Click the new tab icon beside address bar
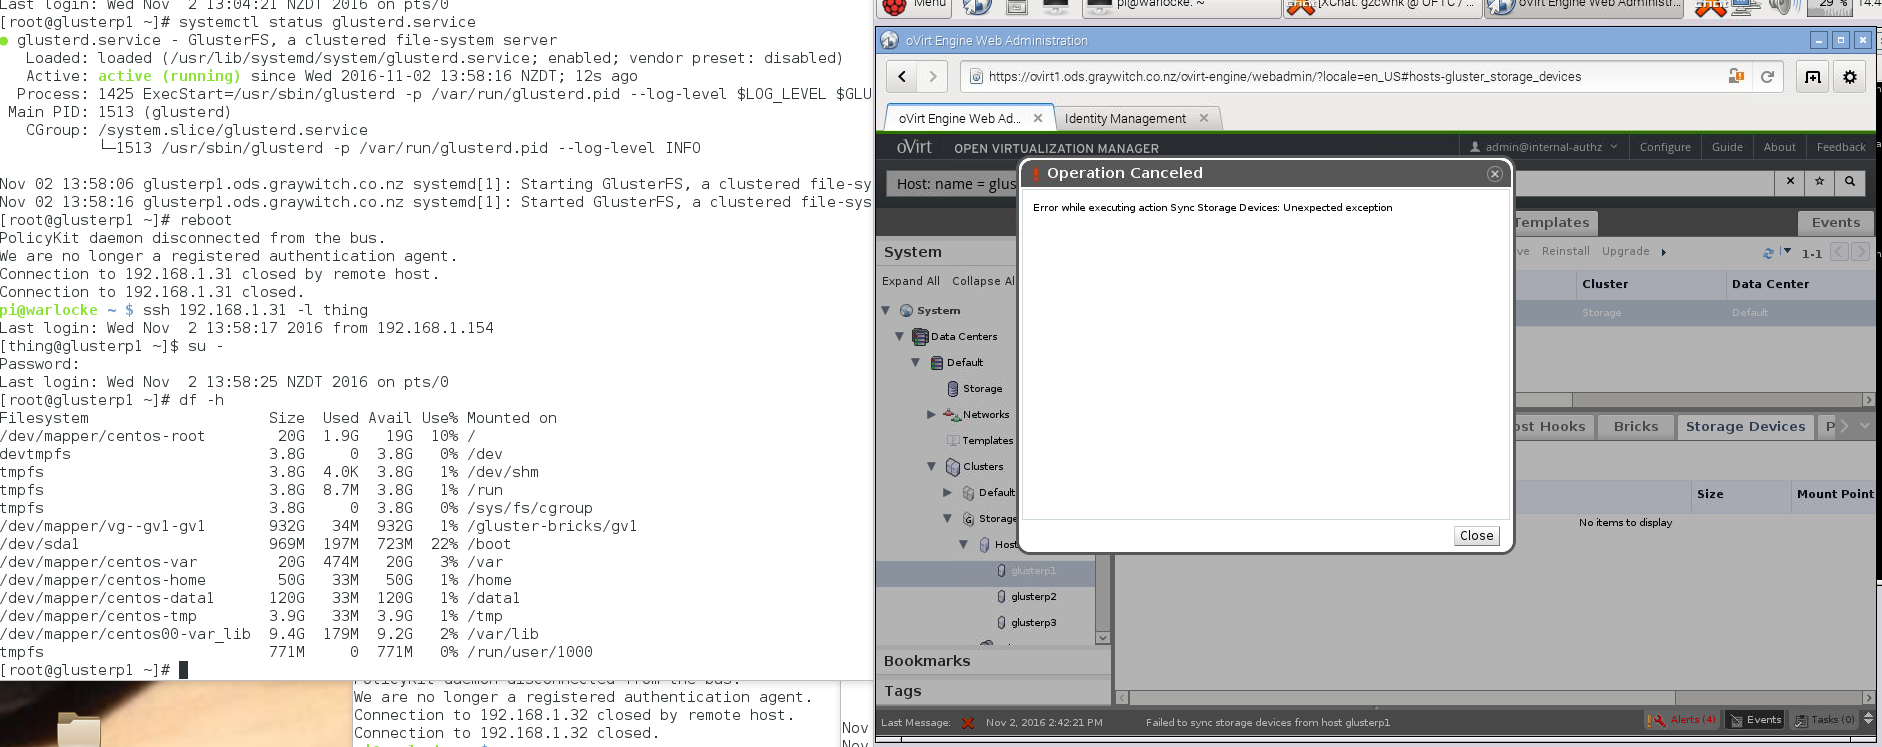This screenshot has width=1882, height=747. [x=1813, y=77]
